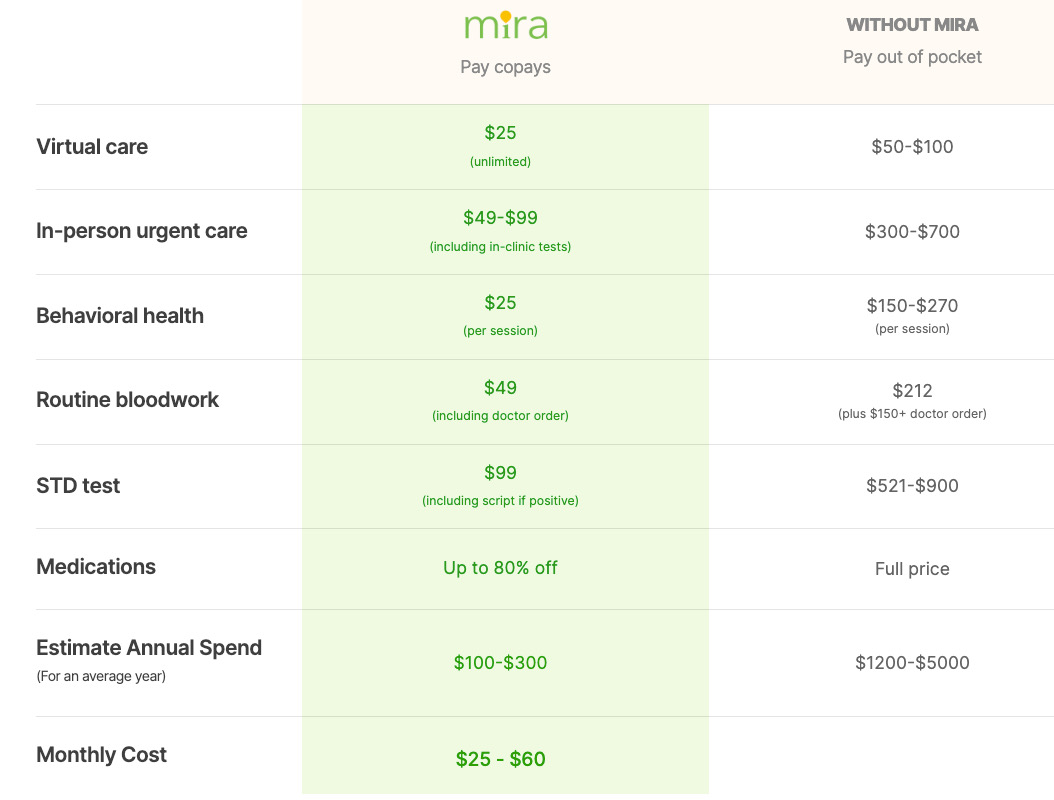Screen dimensions: 1054x800
Task: Select the 'Routine bloodwork' row label
Action: click(128, 400)
